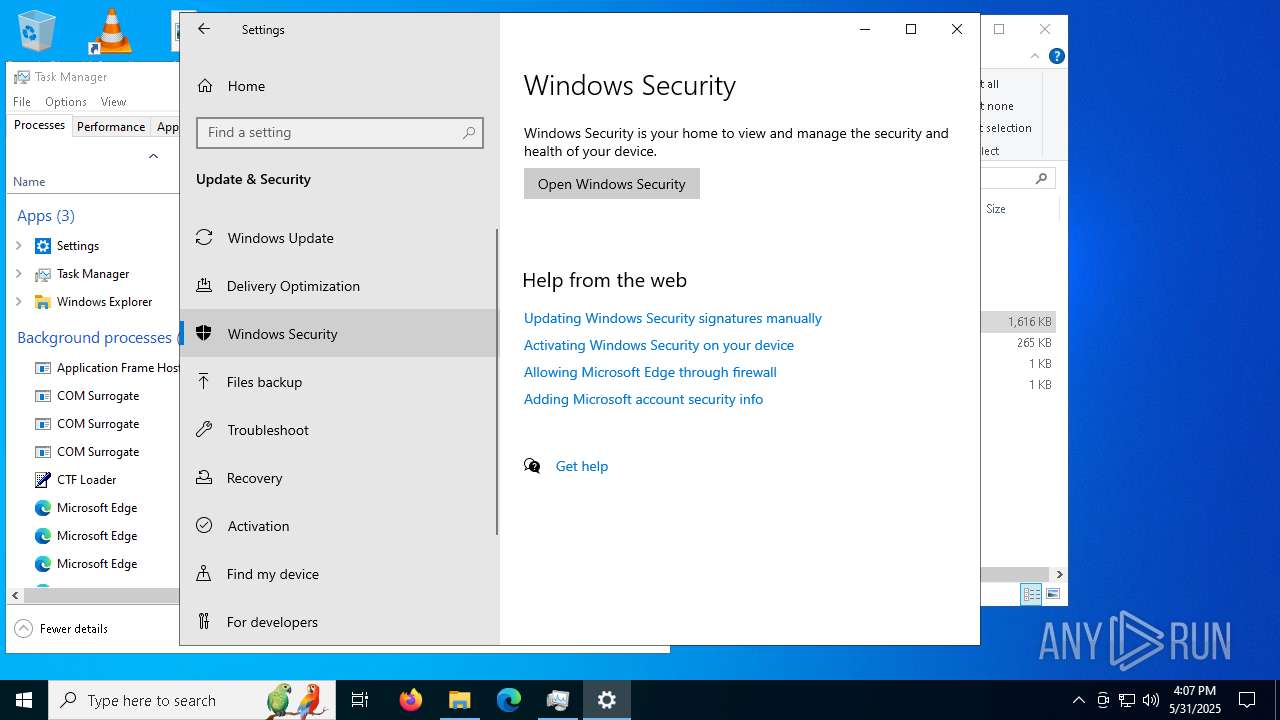This screenshot has height=720, width=1280.
Task: Click the sort chevron above Name column
Action: point(153,156)
